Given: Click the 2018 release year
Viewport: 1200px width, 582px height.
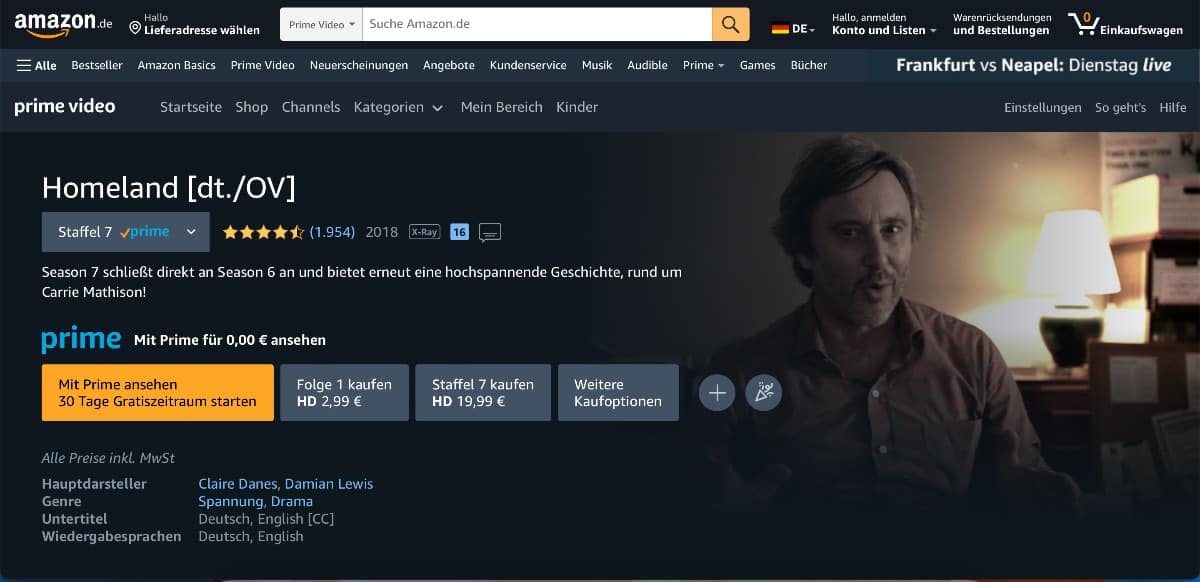Looking at the screenshot, I should 382,232.
